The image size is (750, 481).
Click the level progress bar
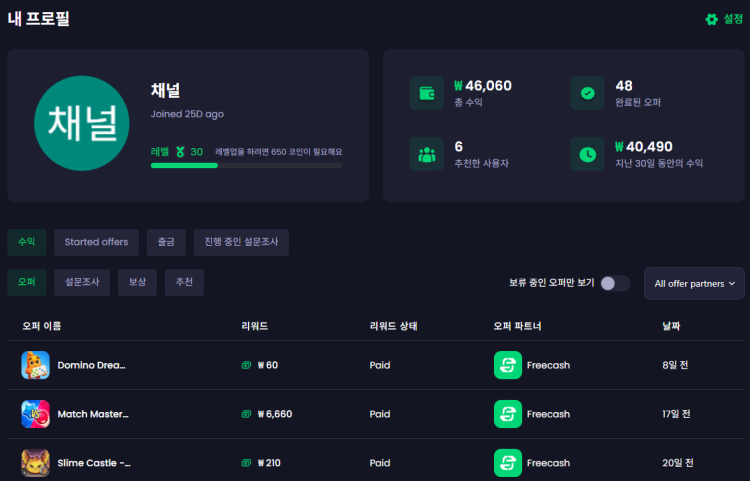pyautogui.click(x=246, y=165)
